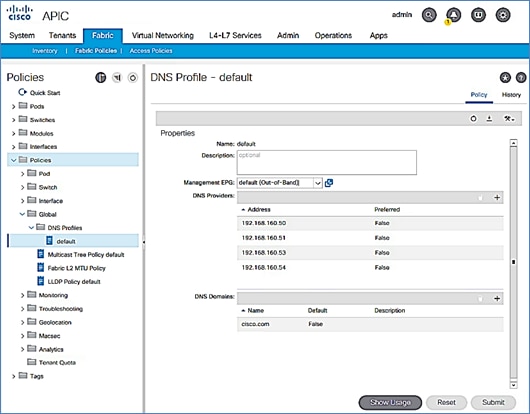Click the Quick Start icon
Viewport: 530px width, 414px height.
click(22, 92)
